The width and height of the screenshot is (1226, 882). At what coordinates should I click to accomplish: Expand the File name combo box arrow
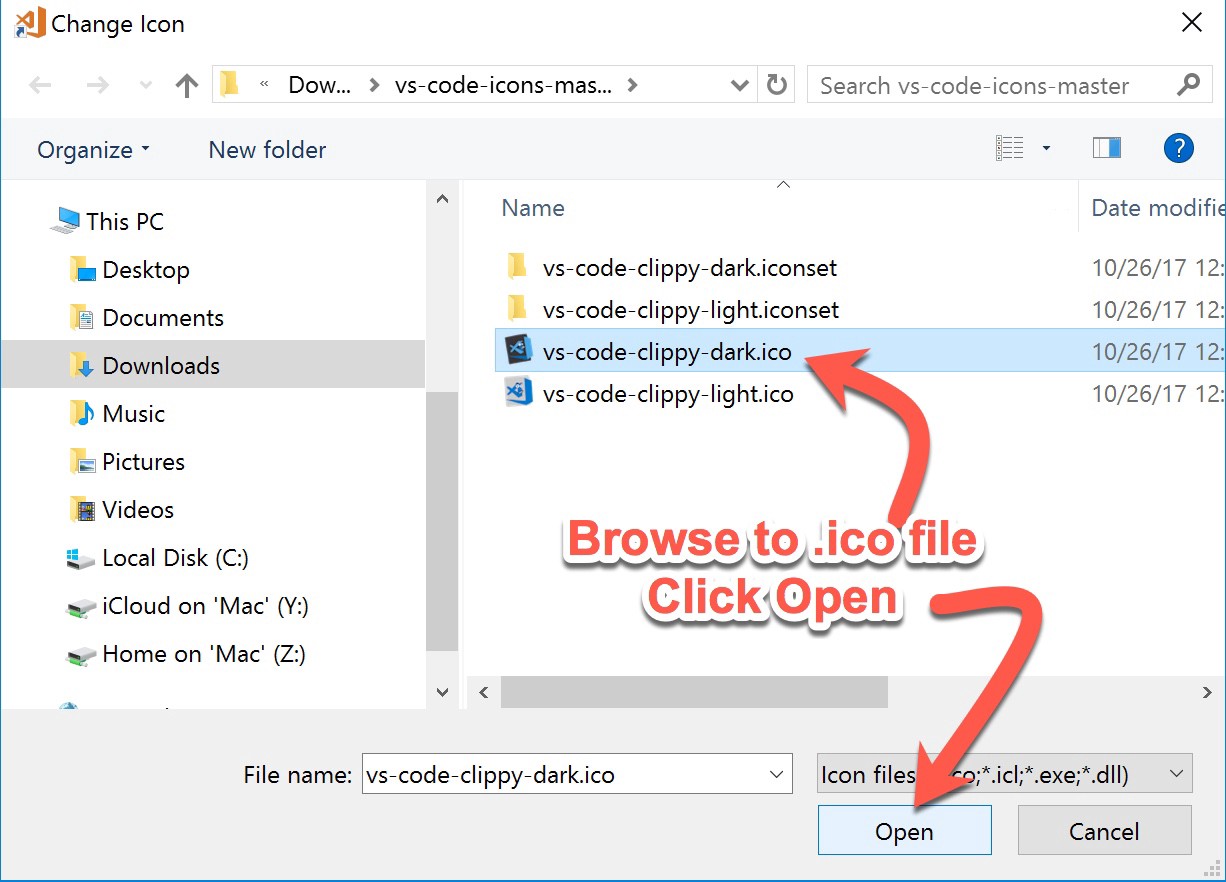pos(777,773)
